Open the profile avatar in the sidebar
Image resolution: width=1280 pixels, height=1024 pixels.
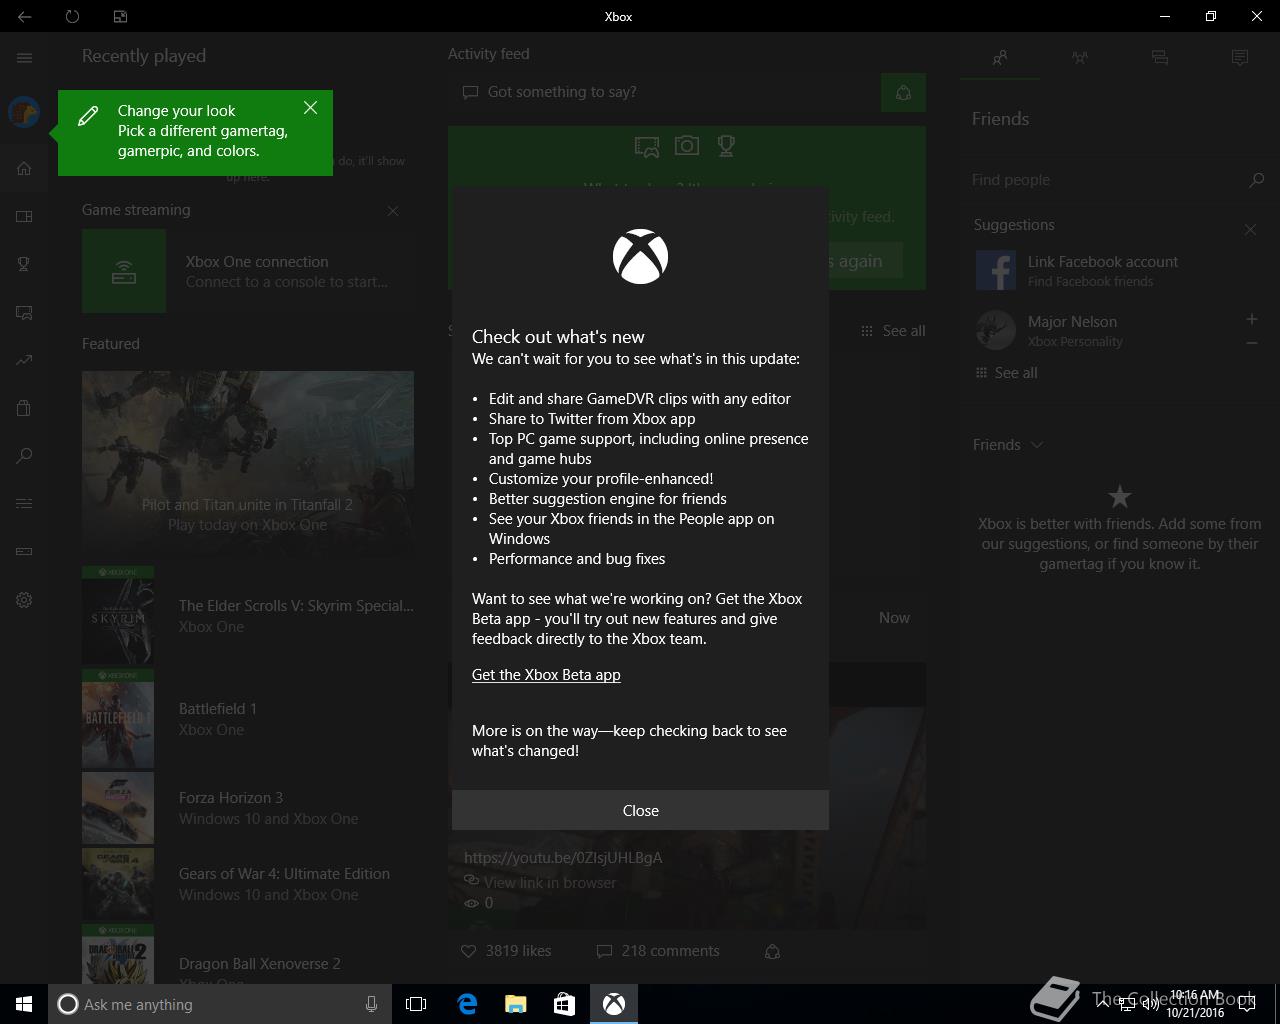click(24, 112)
